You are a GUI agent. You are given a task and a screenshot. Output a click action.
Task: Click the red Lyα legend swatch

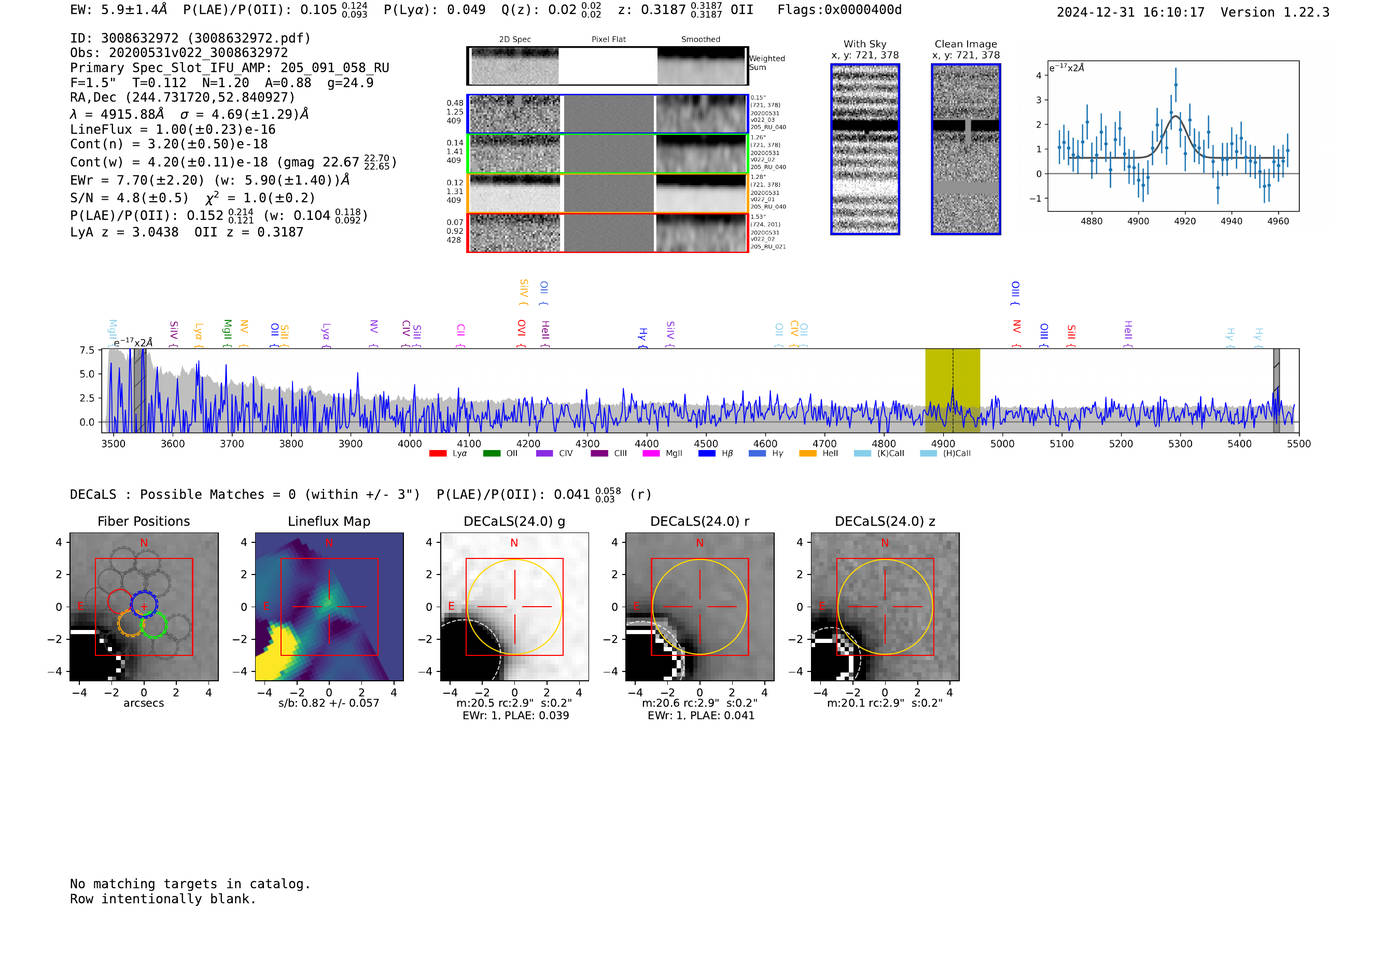click(437, 454)
